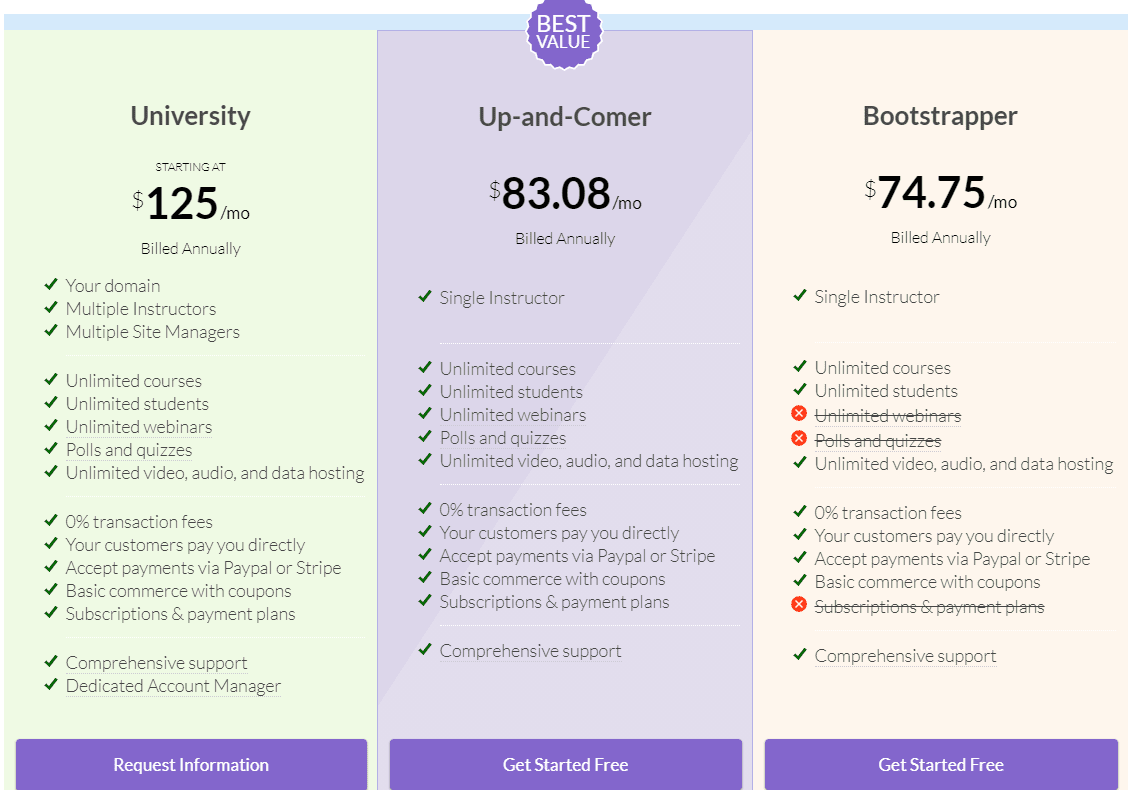Viewport: 1141px width, 790px height.
Task: Click University's Unlimited webinars feature text
Action: click(139, 427)
